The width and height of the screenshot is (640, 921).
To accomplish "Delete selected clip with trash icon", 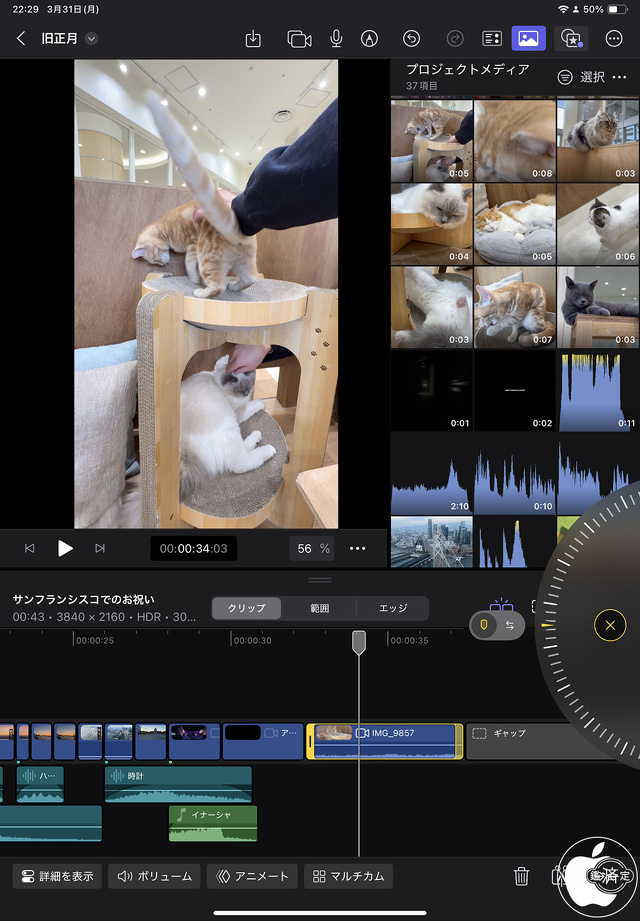I will (521, 877).
